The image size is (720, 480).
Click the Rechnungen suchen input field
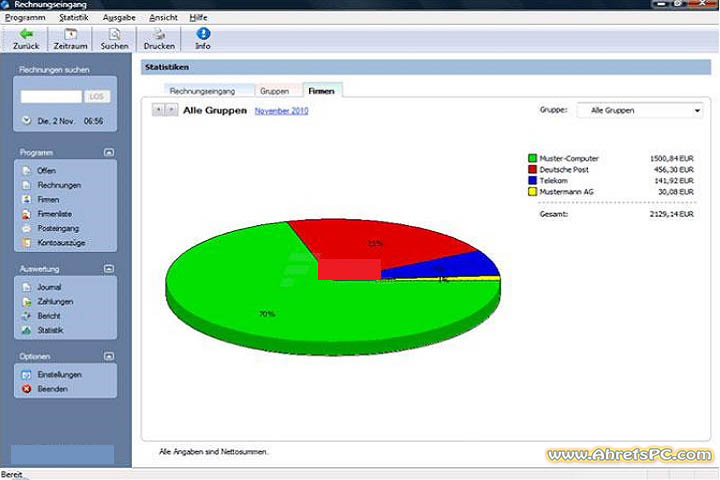[51, 96]
